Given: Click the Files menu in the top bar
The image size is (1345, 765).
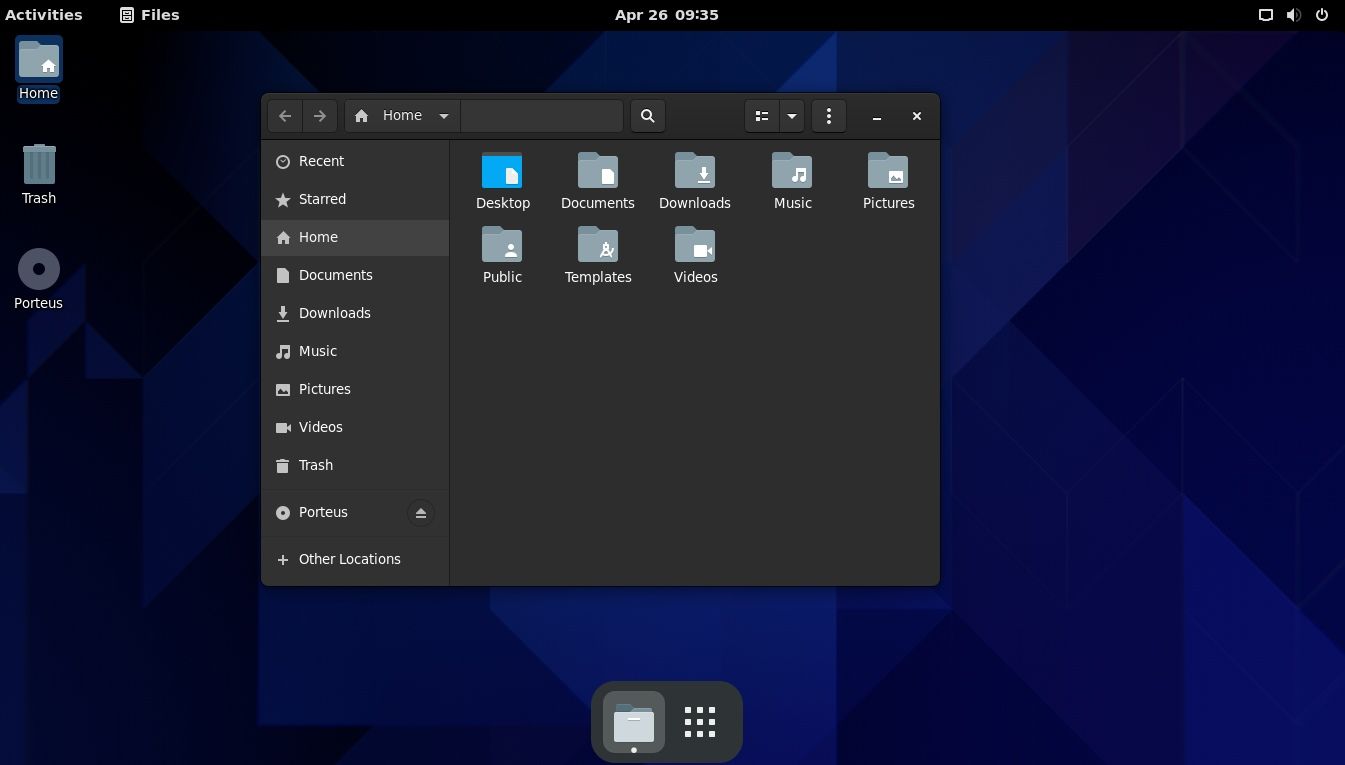Looking at the screenshot, I should pos(149,14).
